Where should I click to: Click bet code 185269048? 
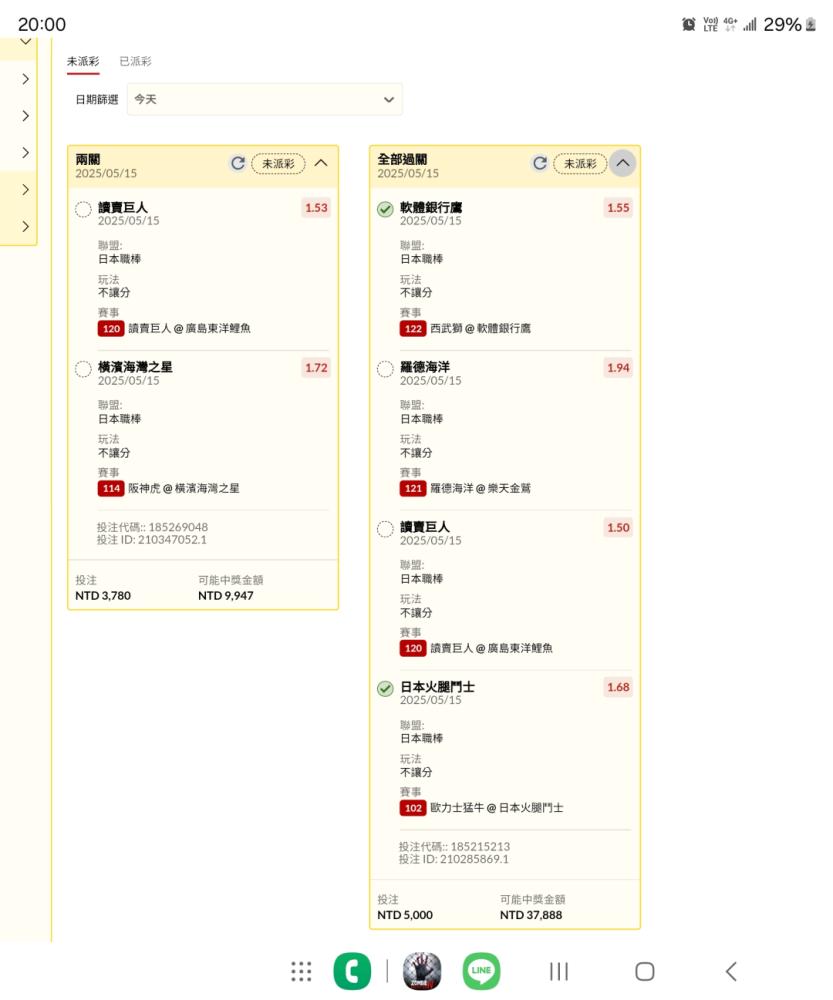pos(178,527)
